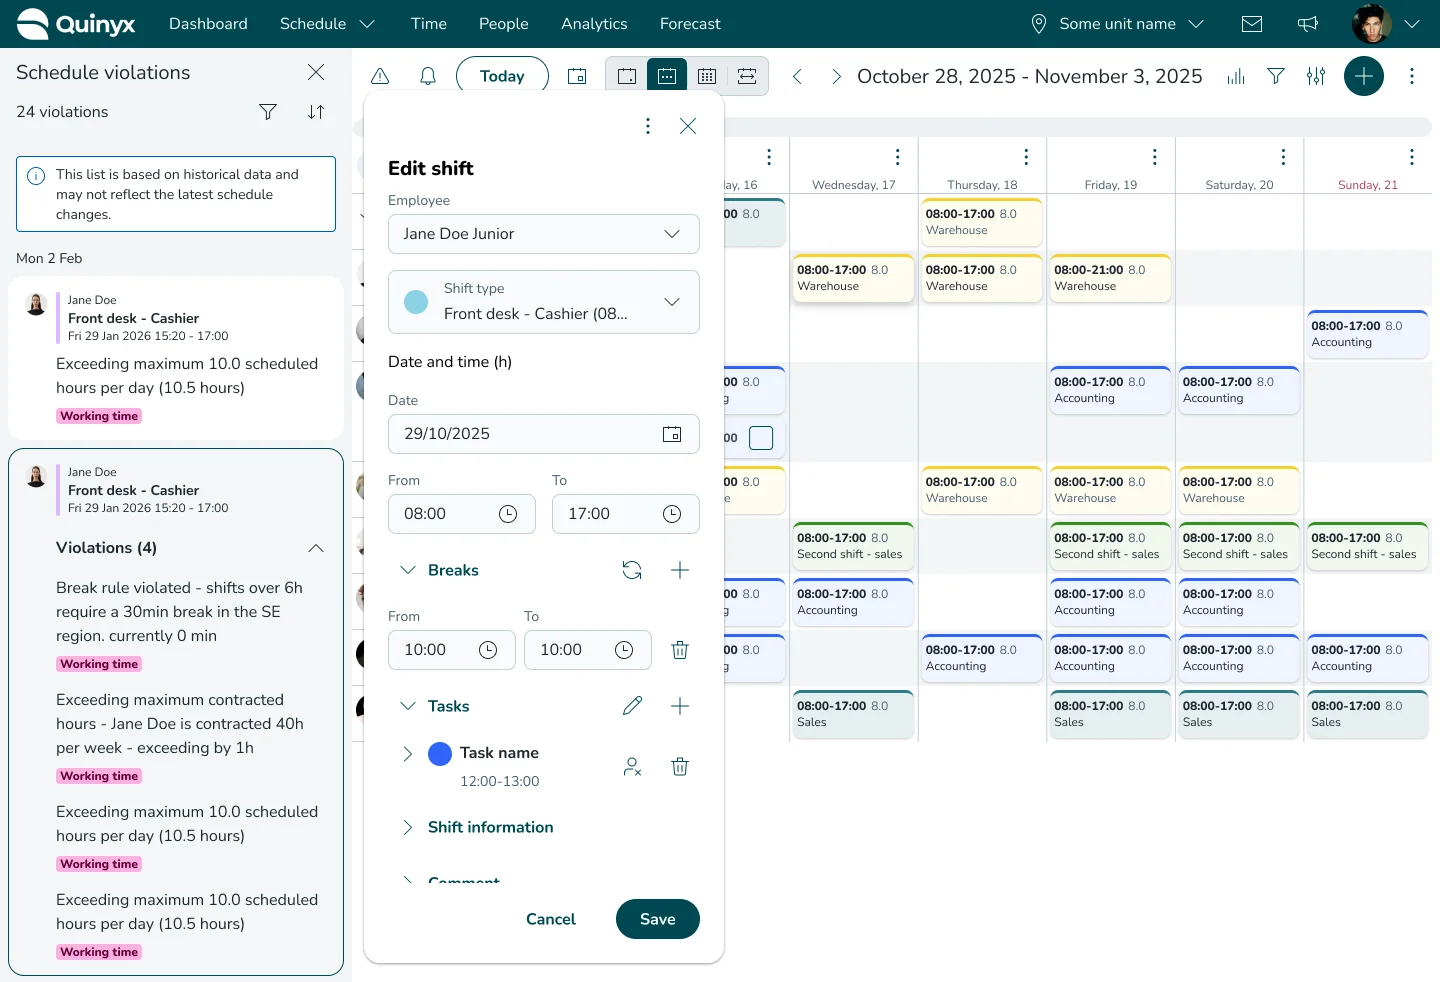The height and width of the screenshot is (982, 1440).
Task: Open the user profile menu chevron
Action: pyautogui.click(x=1412, y=24)
